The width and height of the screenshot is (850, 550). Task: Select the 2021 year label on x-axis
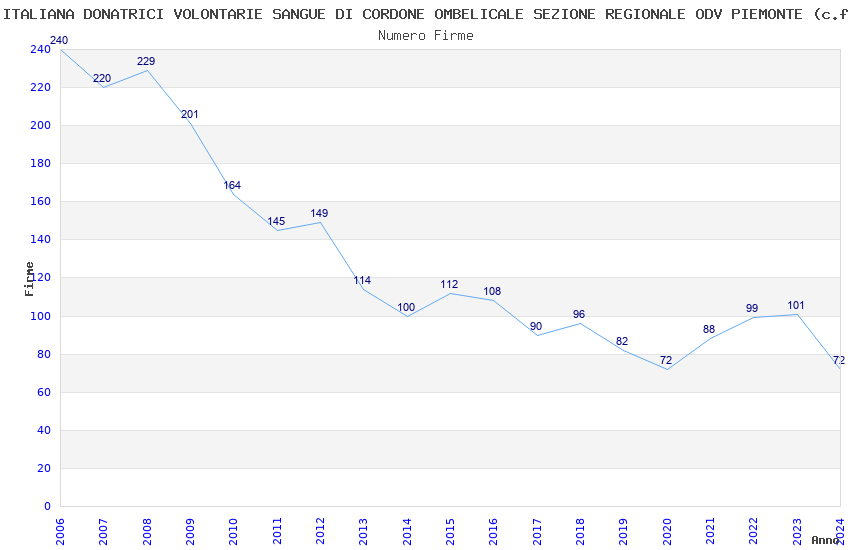point(710,532)
